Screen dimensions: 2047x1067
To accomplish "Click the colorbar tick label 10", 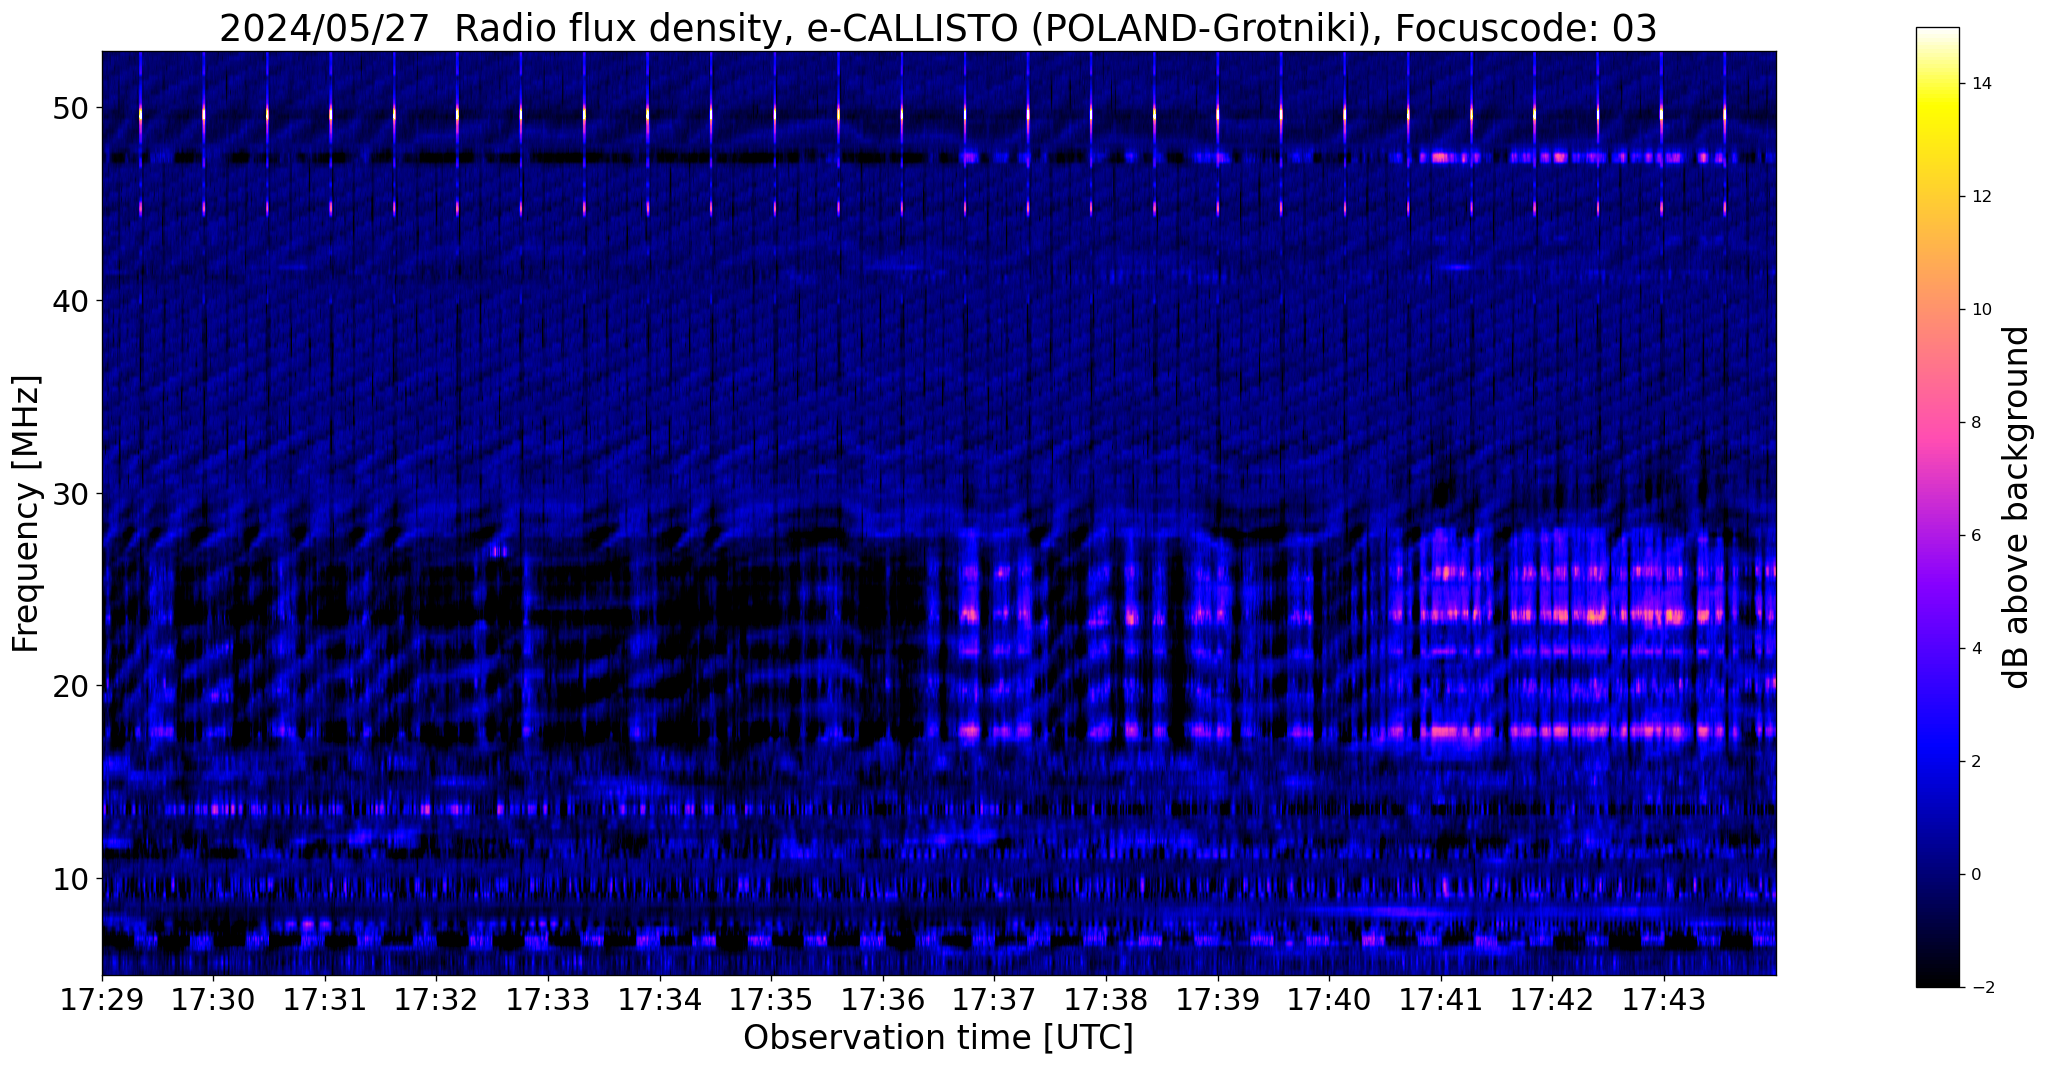I will [x=1981, y=310].
